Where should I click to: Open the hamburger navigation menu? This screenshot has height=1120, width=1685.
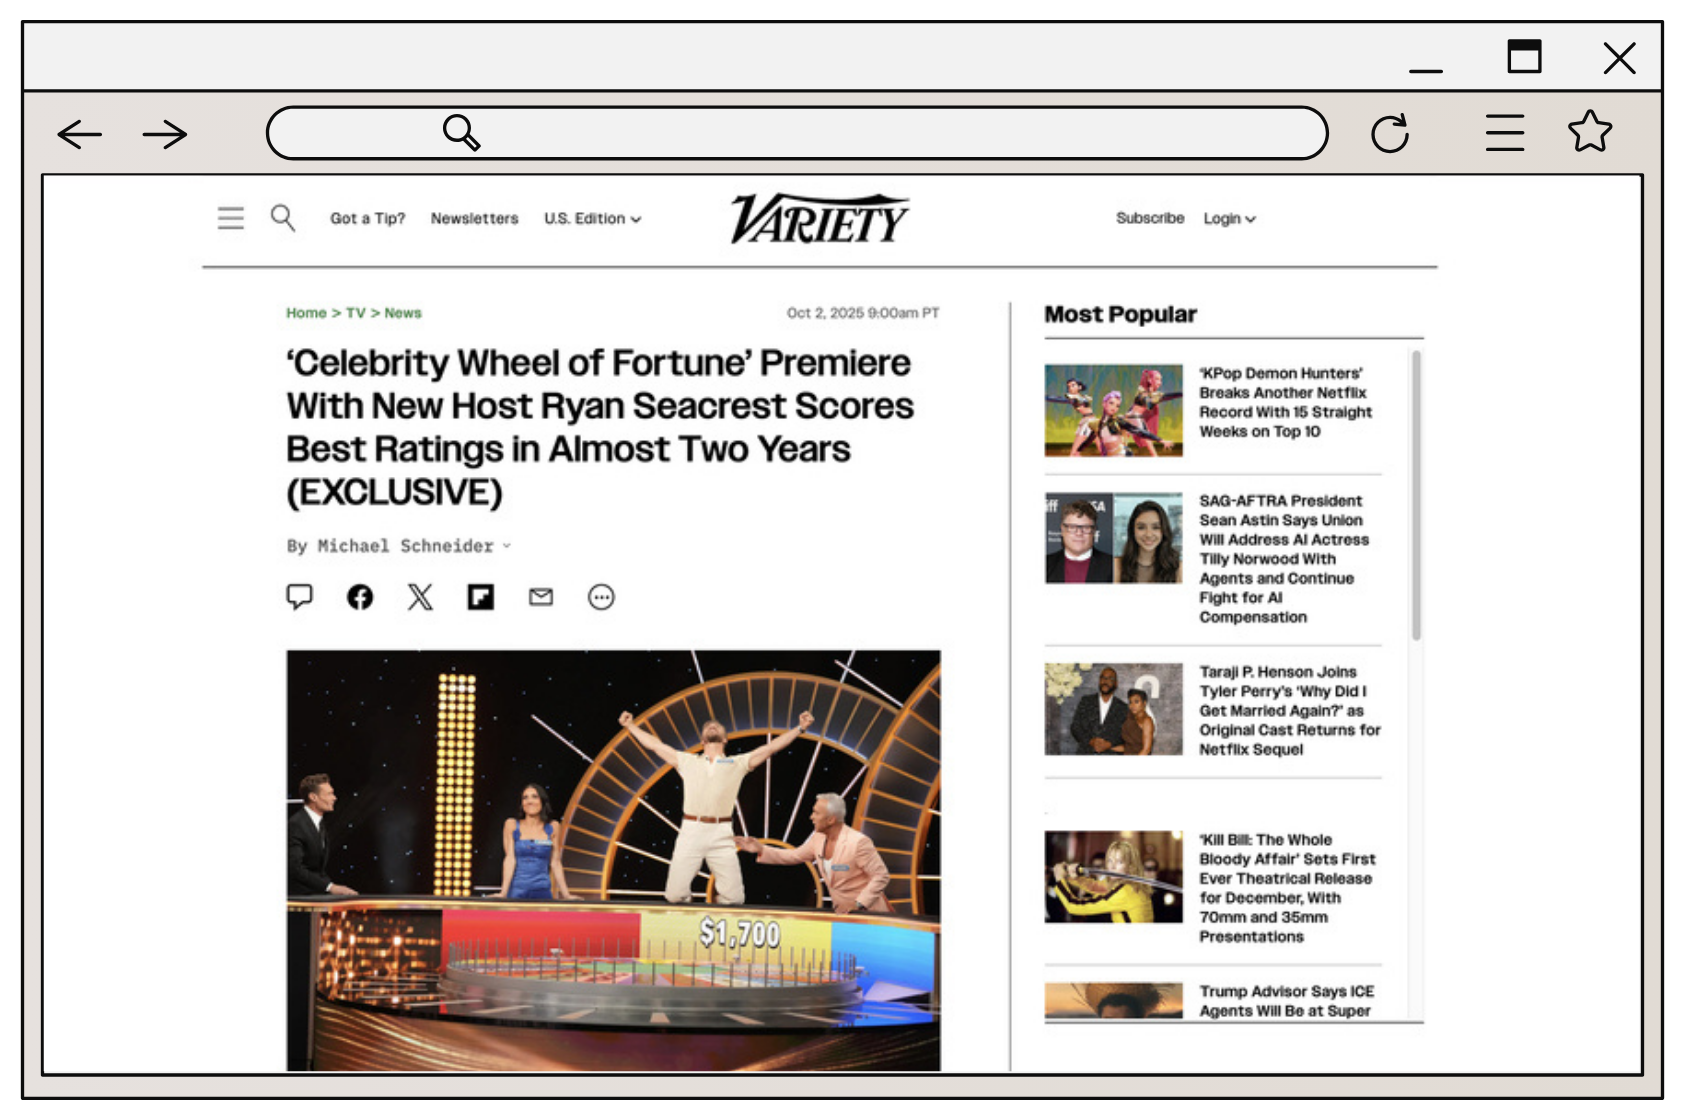tap(230, 218)
